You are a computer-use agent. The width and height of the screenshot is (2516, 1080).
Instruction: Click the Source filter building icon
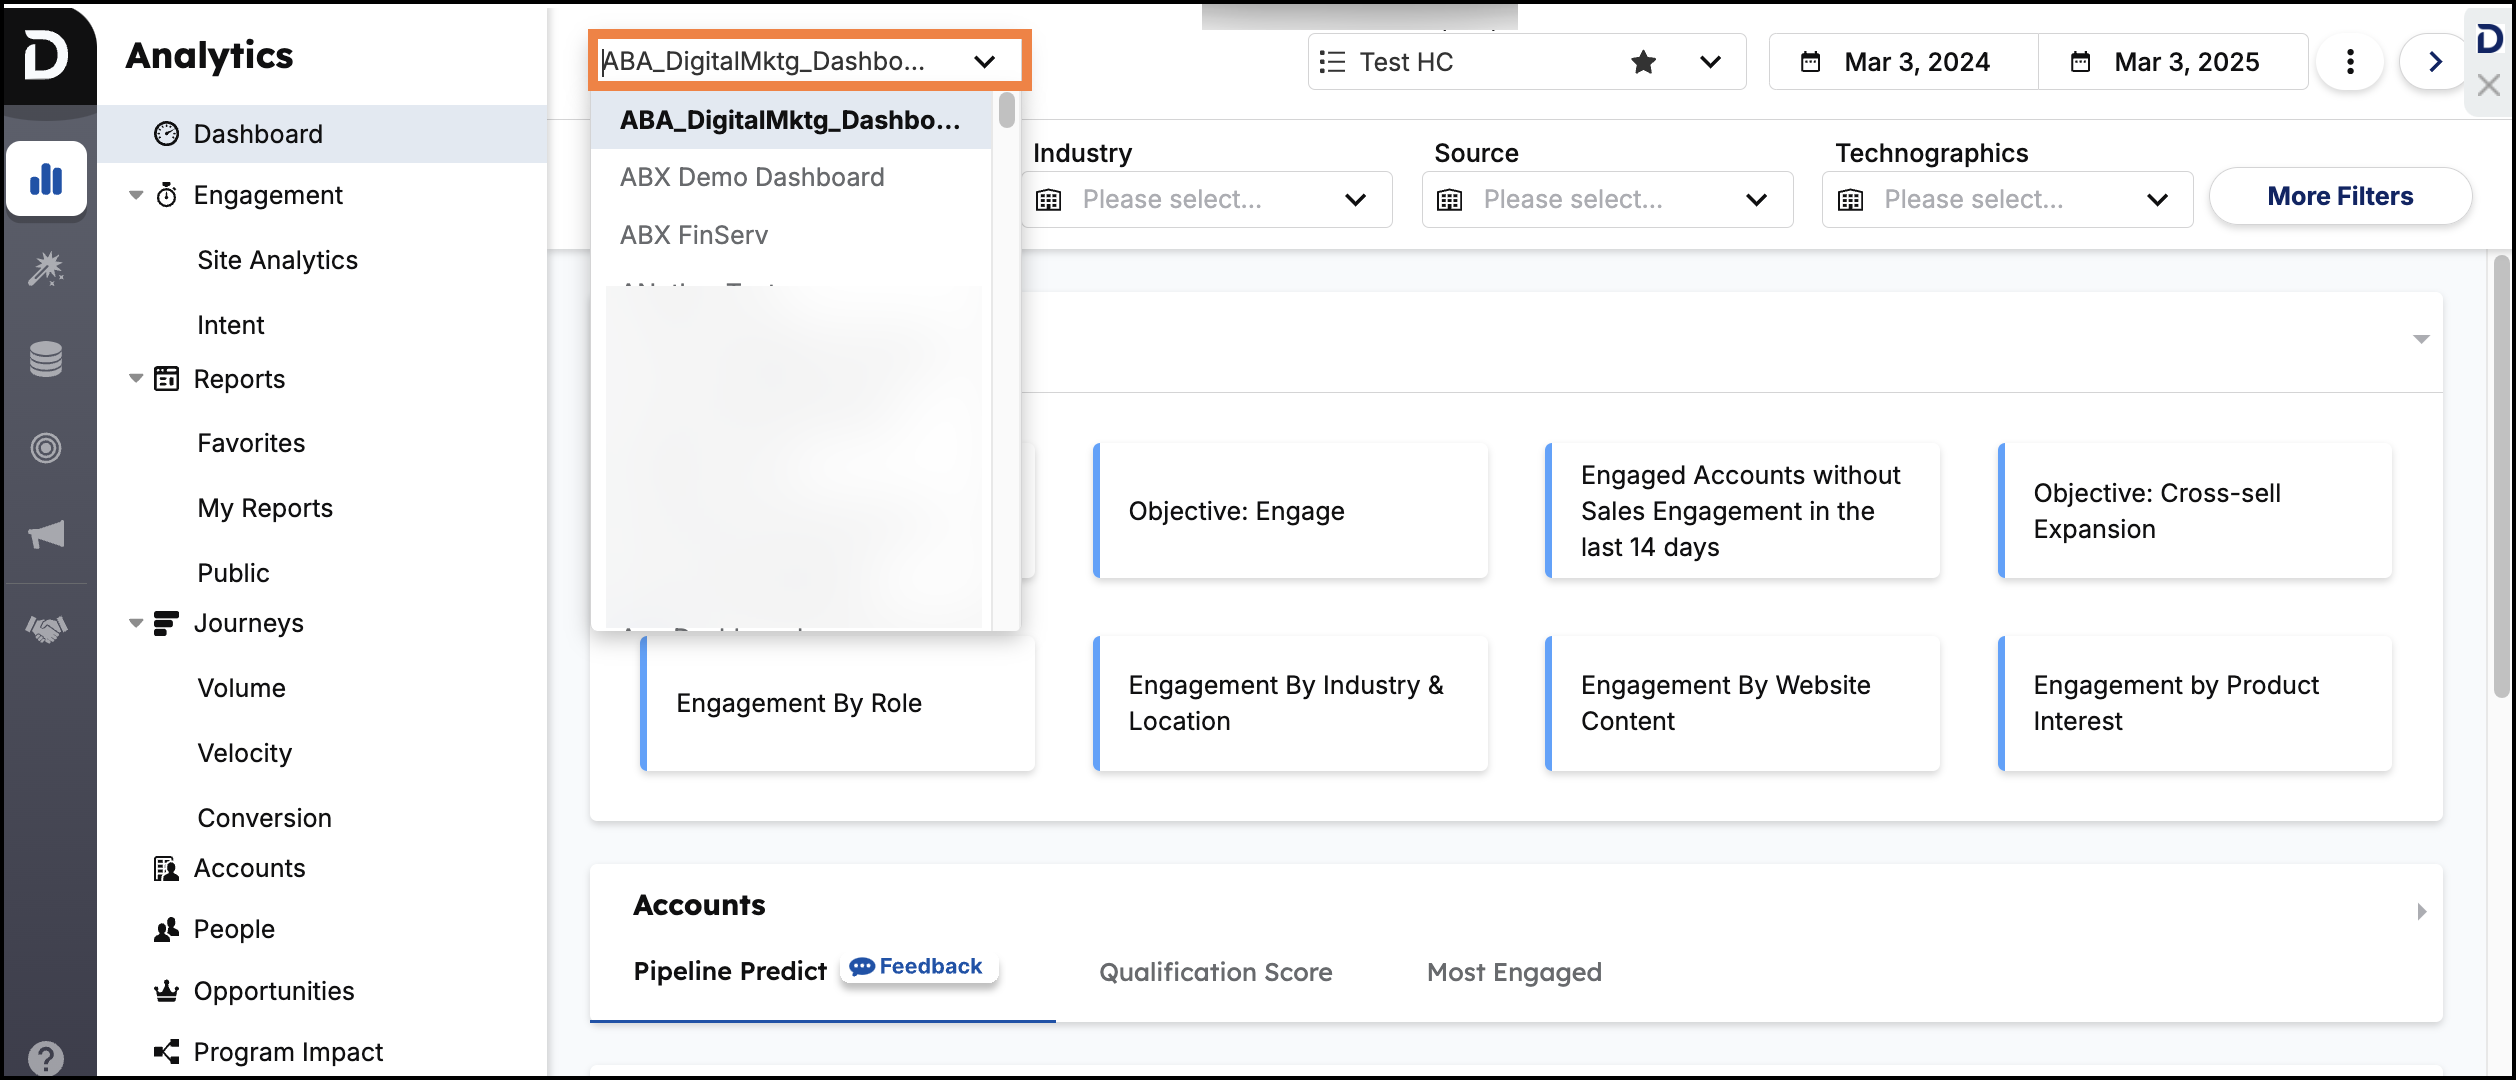point(1449,200)
